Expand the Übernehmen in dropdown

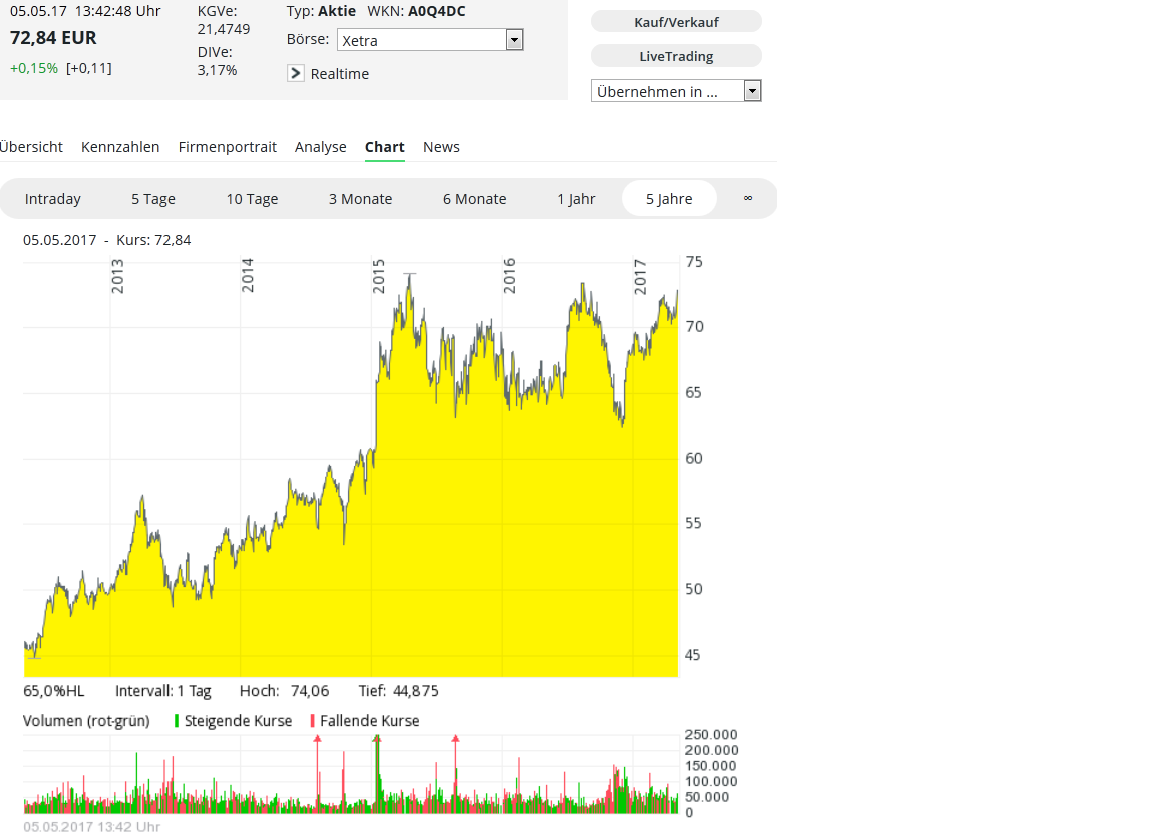[676, 91]
